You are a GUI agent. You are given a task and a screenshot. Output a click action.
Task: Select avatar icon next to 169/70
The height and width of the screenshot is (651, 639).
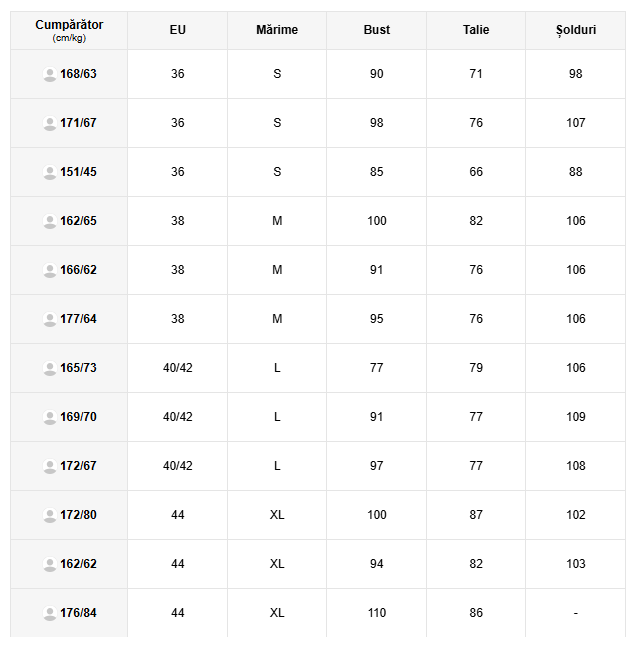point(49,417)
